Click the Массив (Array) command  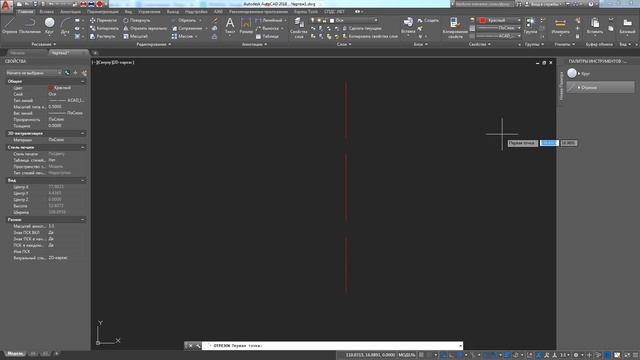tap(182, 36)
